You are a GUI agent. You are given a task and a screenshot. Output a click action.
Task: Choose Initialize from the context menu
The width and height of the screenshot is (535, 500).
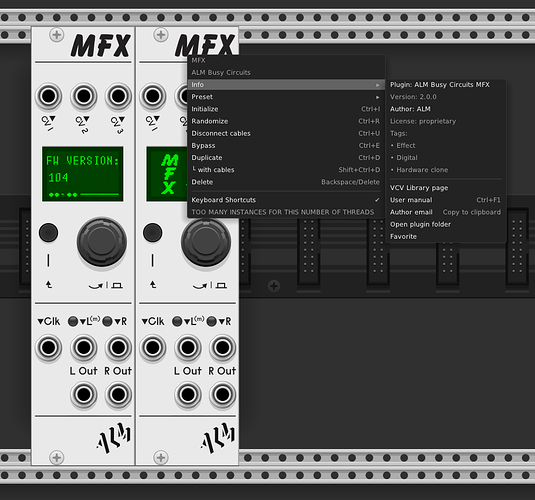[x=286, y=109]
